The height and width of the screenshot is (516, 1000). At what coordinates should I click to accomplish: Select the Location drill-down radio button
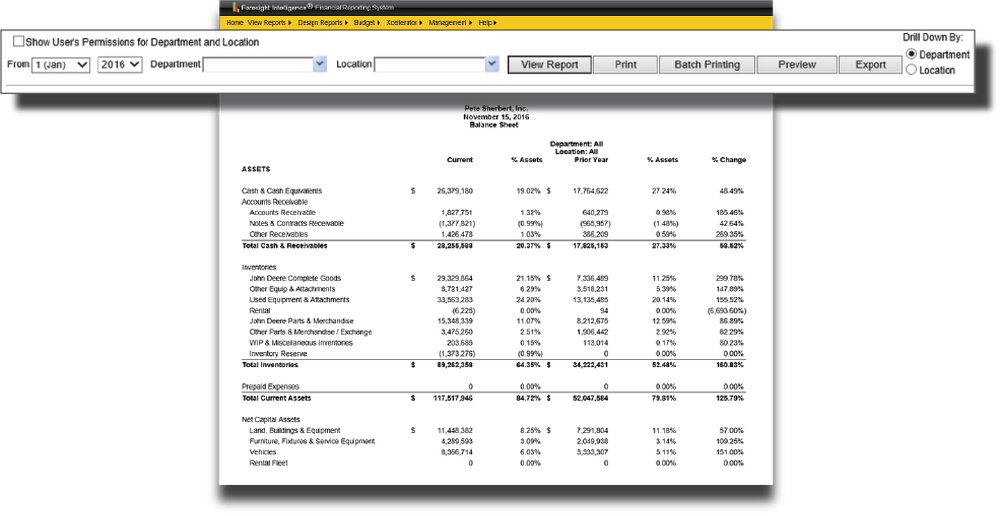[x=911, y=70]
